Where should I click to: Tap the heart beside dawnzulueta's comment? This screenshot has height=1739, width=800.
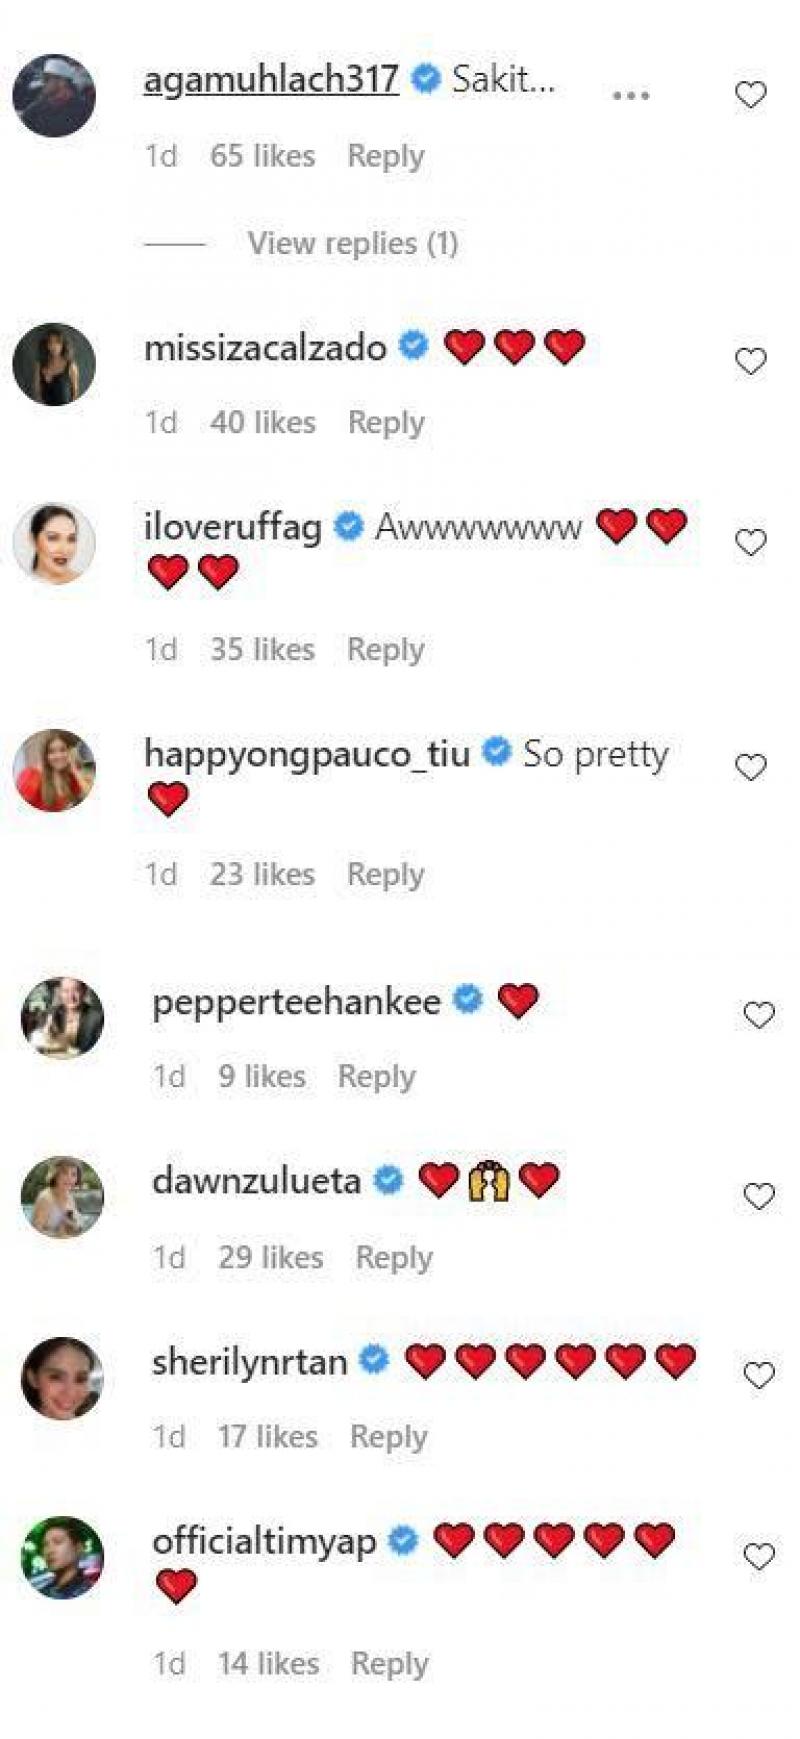[758, 1196]
